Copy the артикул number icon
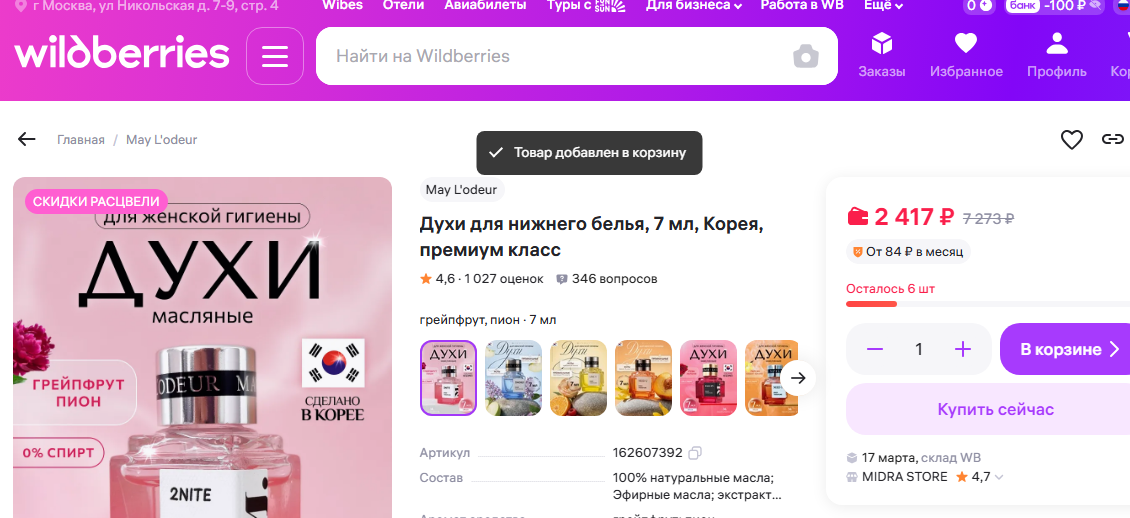 (695, 453)
